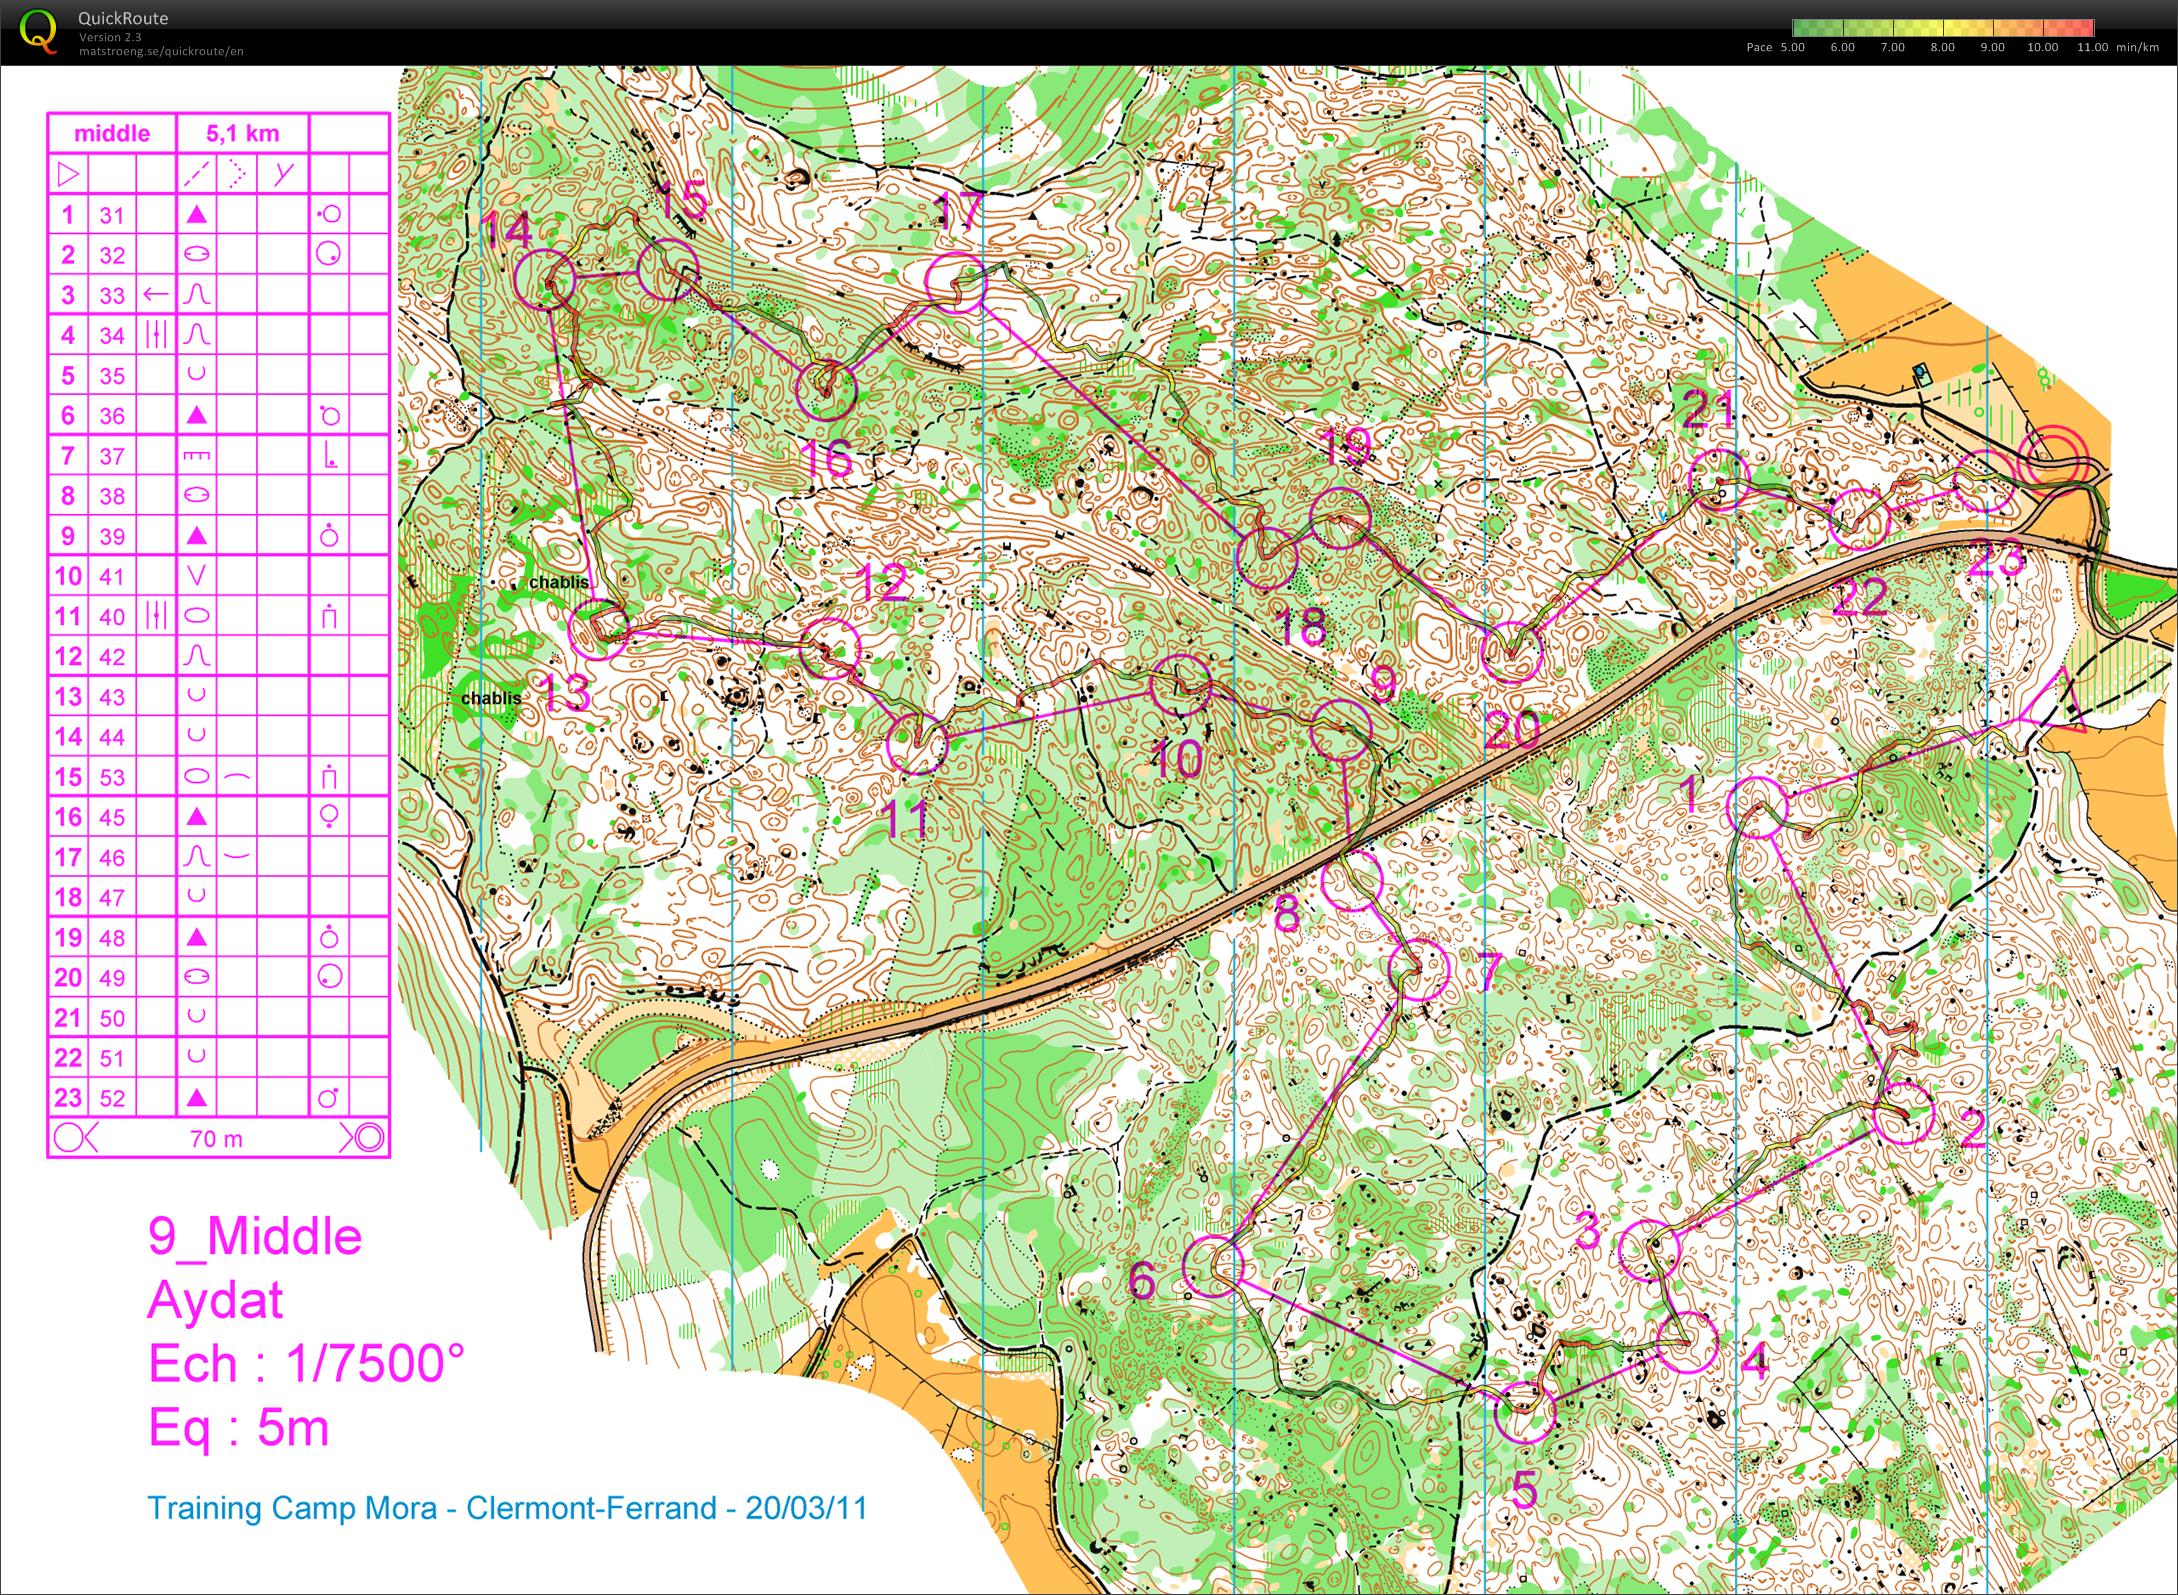Click the number label 19 on the map
This screenshot has height=1595, width=2178.
[1345, 446]
